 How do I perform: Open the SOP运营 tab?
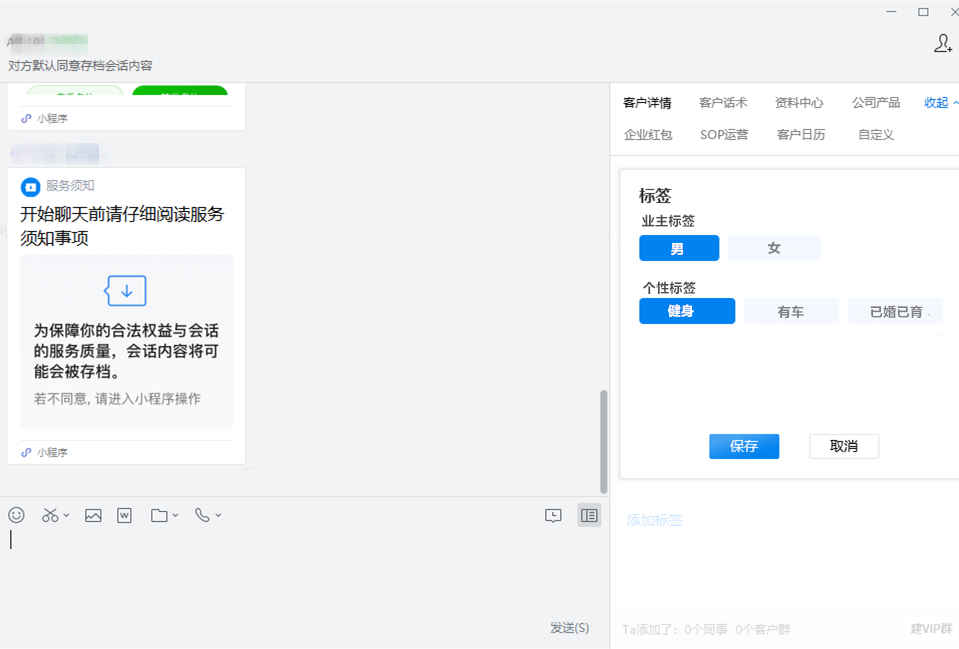(x=723, y=134)
